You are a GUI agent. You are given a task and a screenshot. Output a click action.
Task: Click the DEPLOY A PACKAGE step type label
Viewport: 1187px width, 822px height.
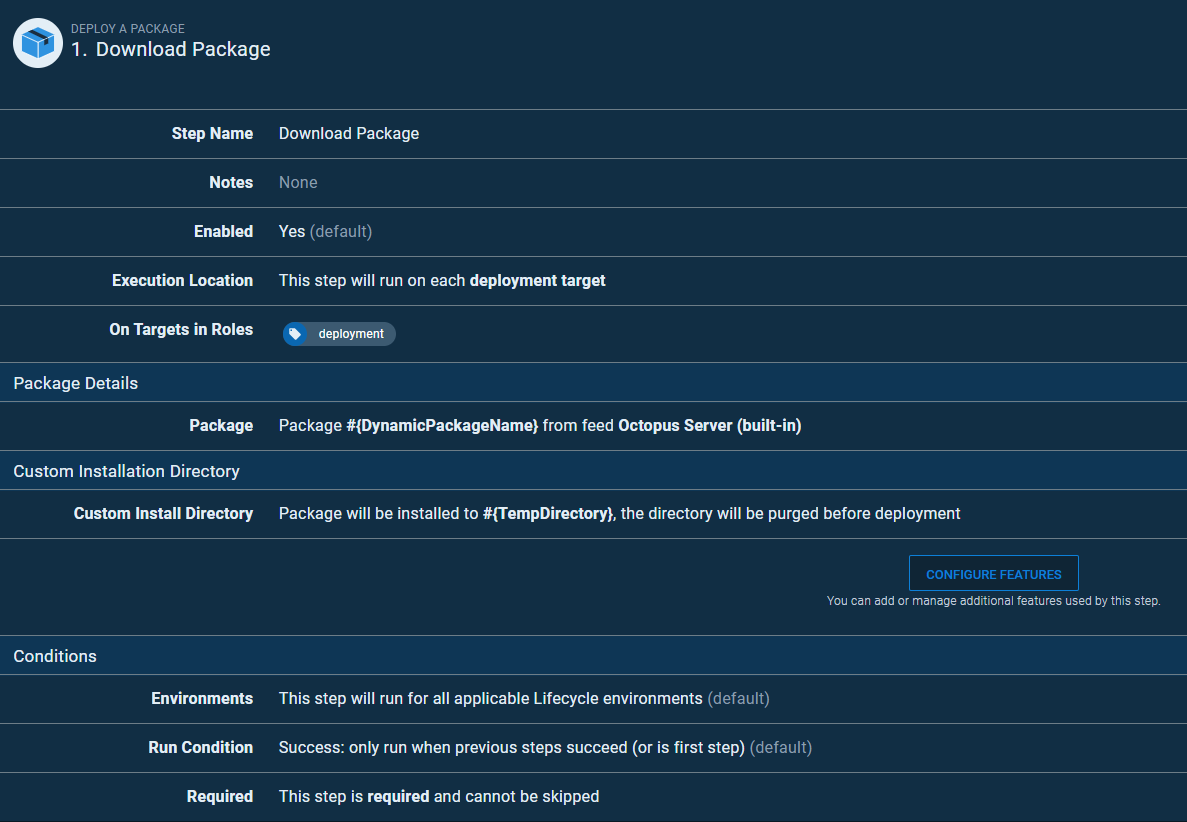[128, 29]
